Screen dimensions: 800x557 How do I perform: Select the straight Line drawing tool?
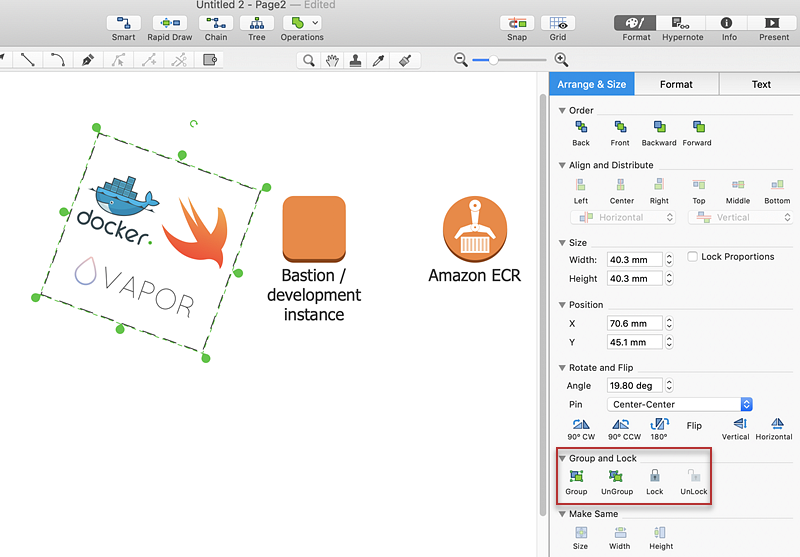(x=28, y=60)
